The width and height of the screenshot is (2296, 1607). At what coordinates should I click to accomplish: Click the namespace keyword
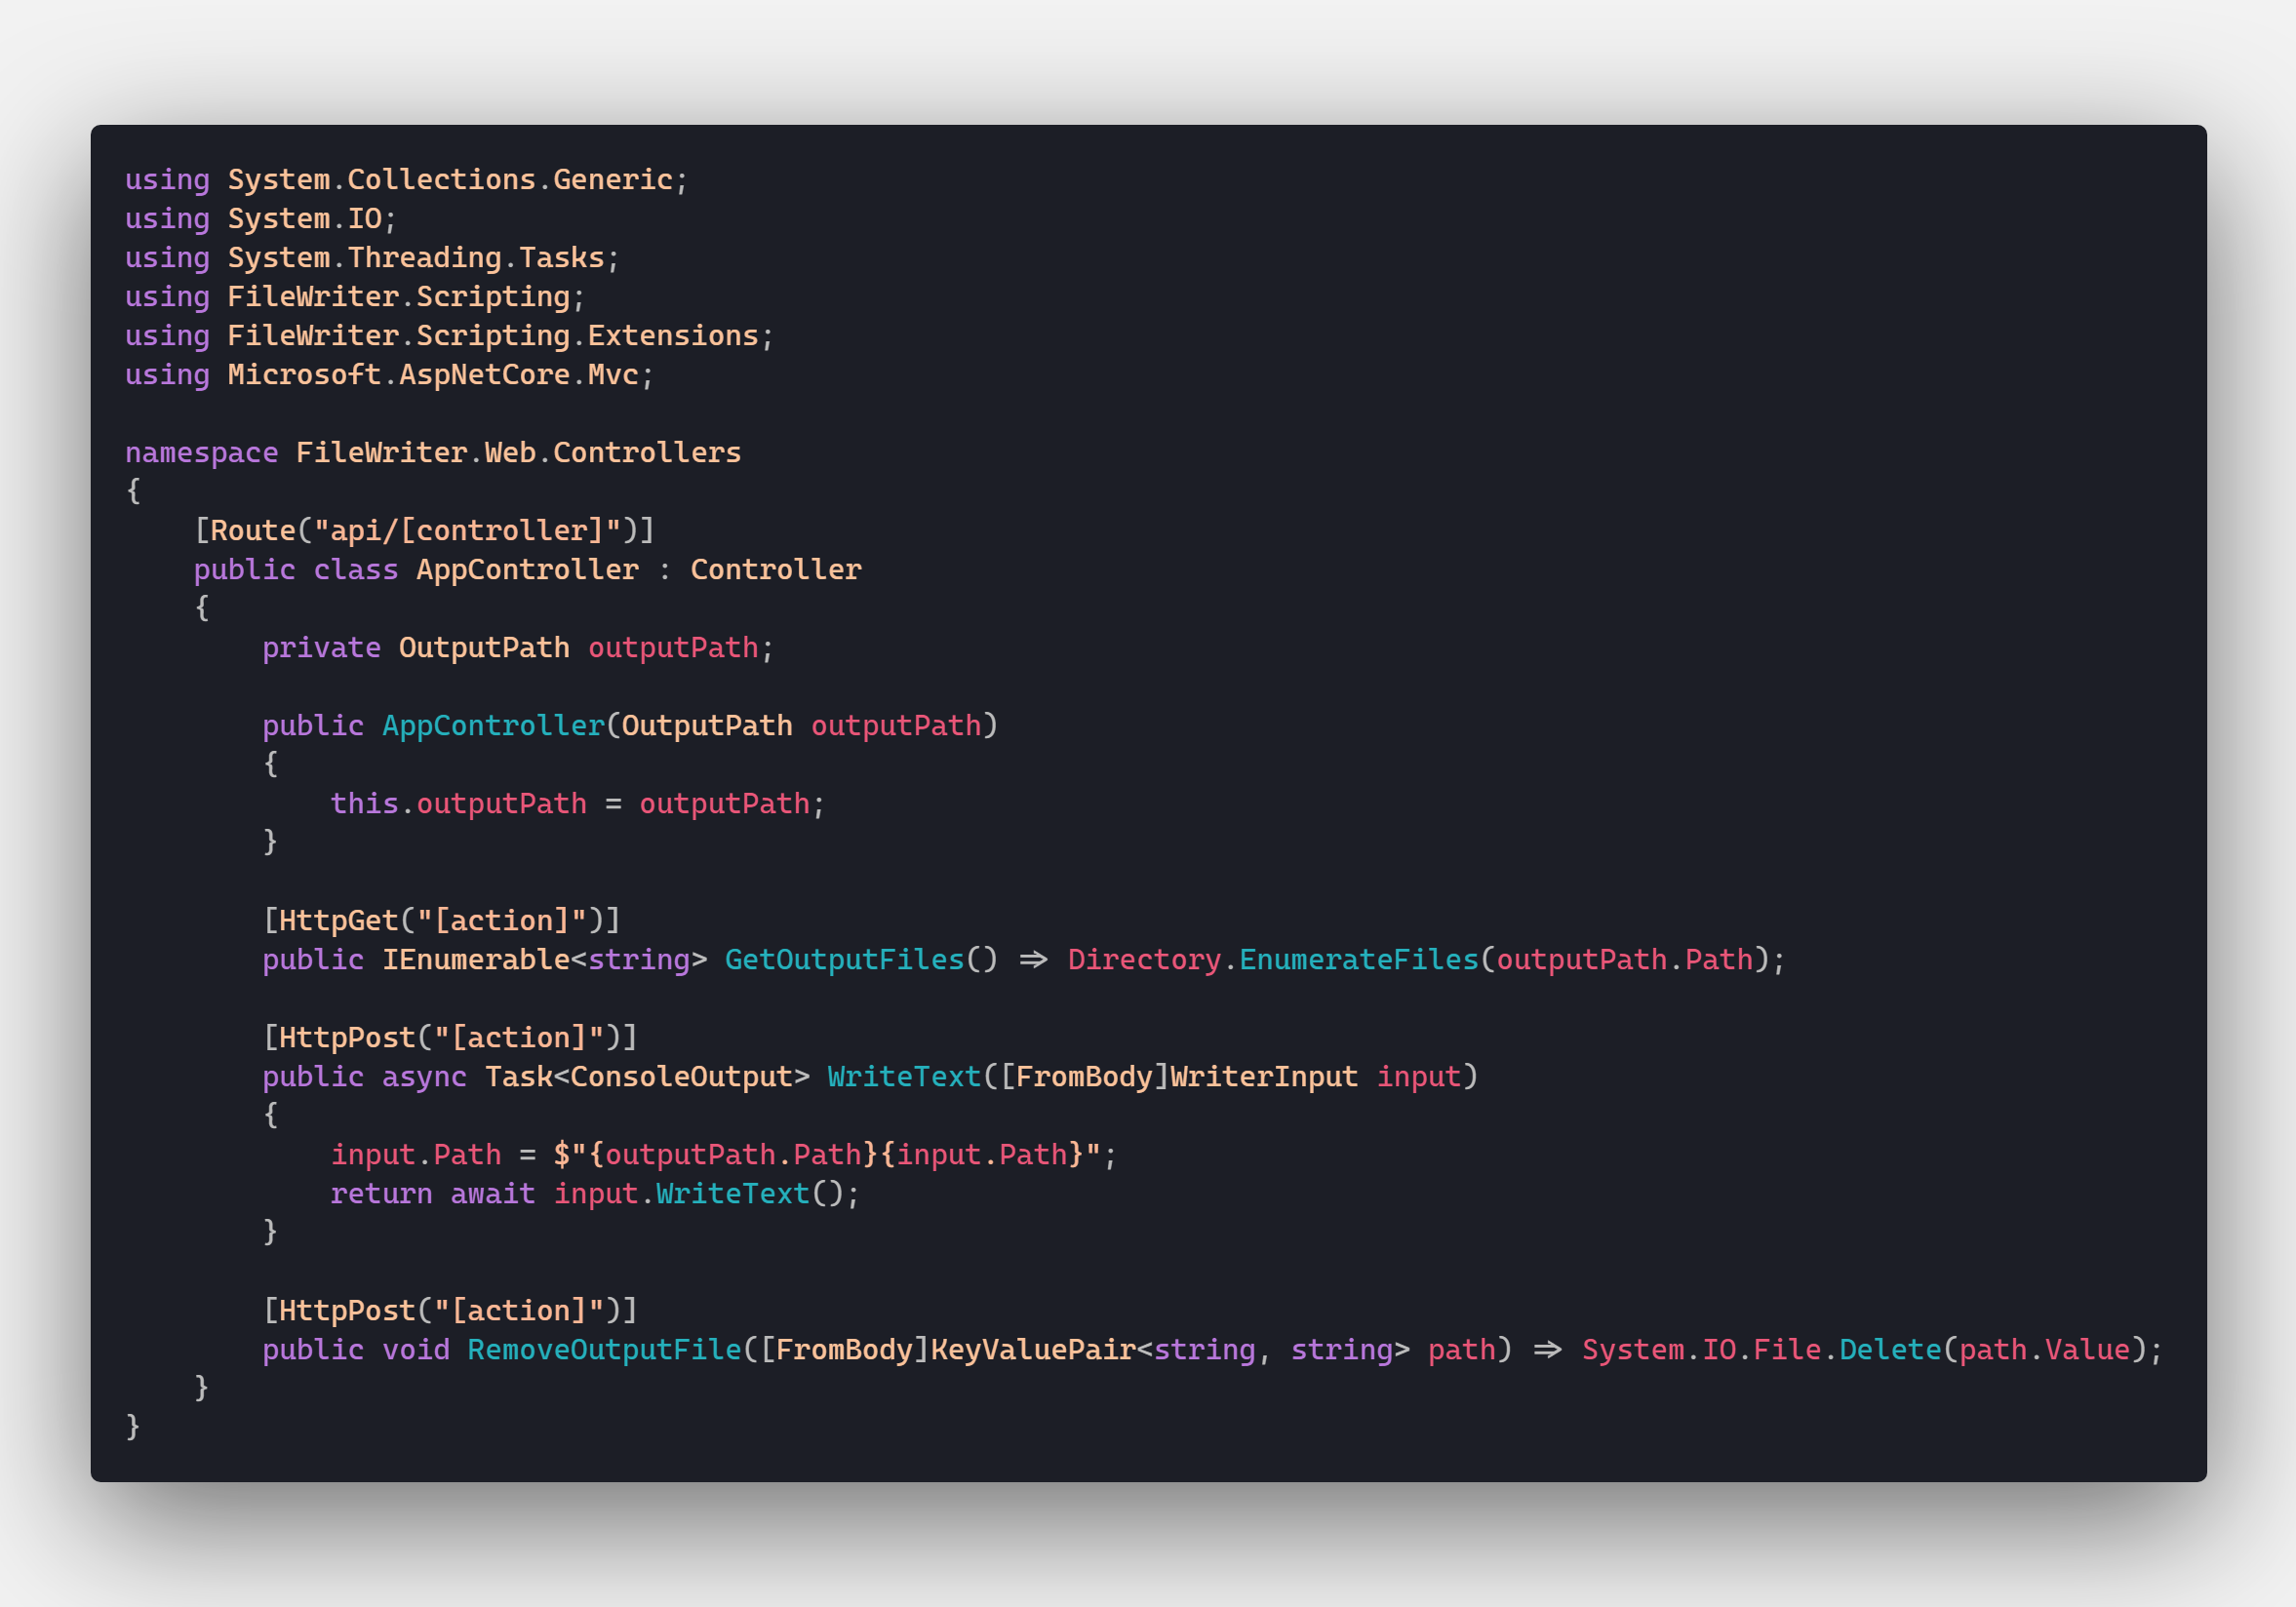pos(201,453)
